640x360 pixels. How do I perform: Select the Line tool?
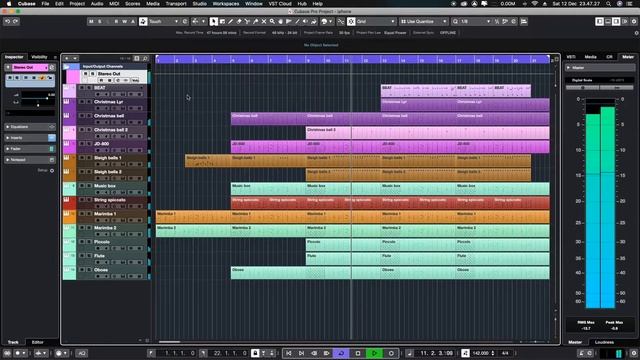point(297,21)
